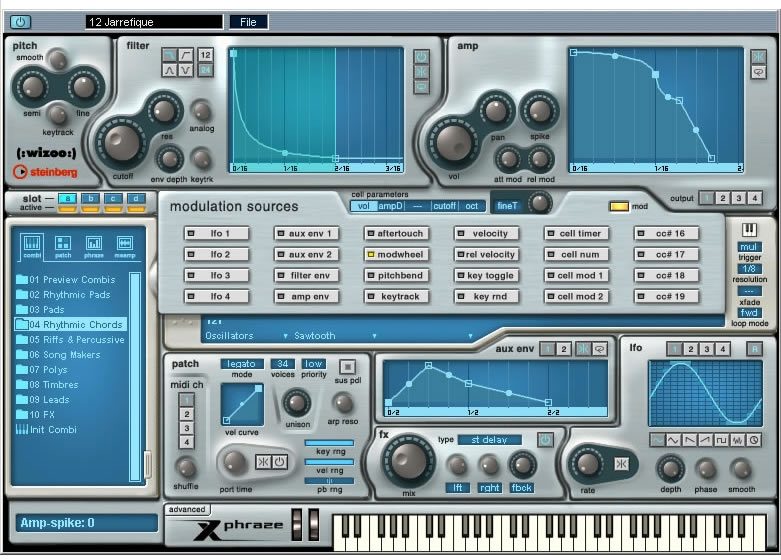Select the 12 dB filter slope
781x560 pixels.
pos(205,54)
